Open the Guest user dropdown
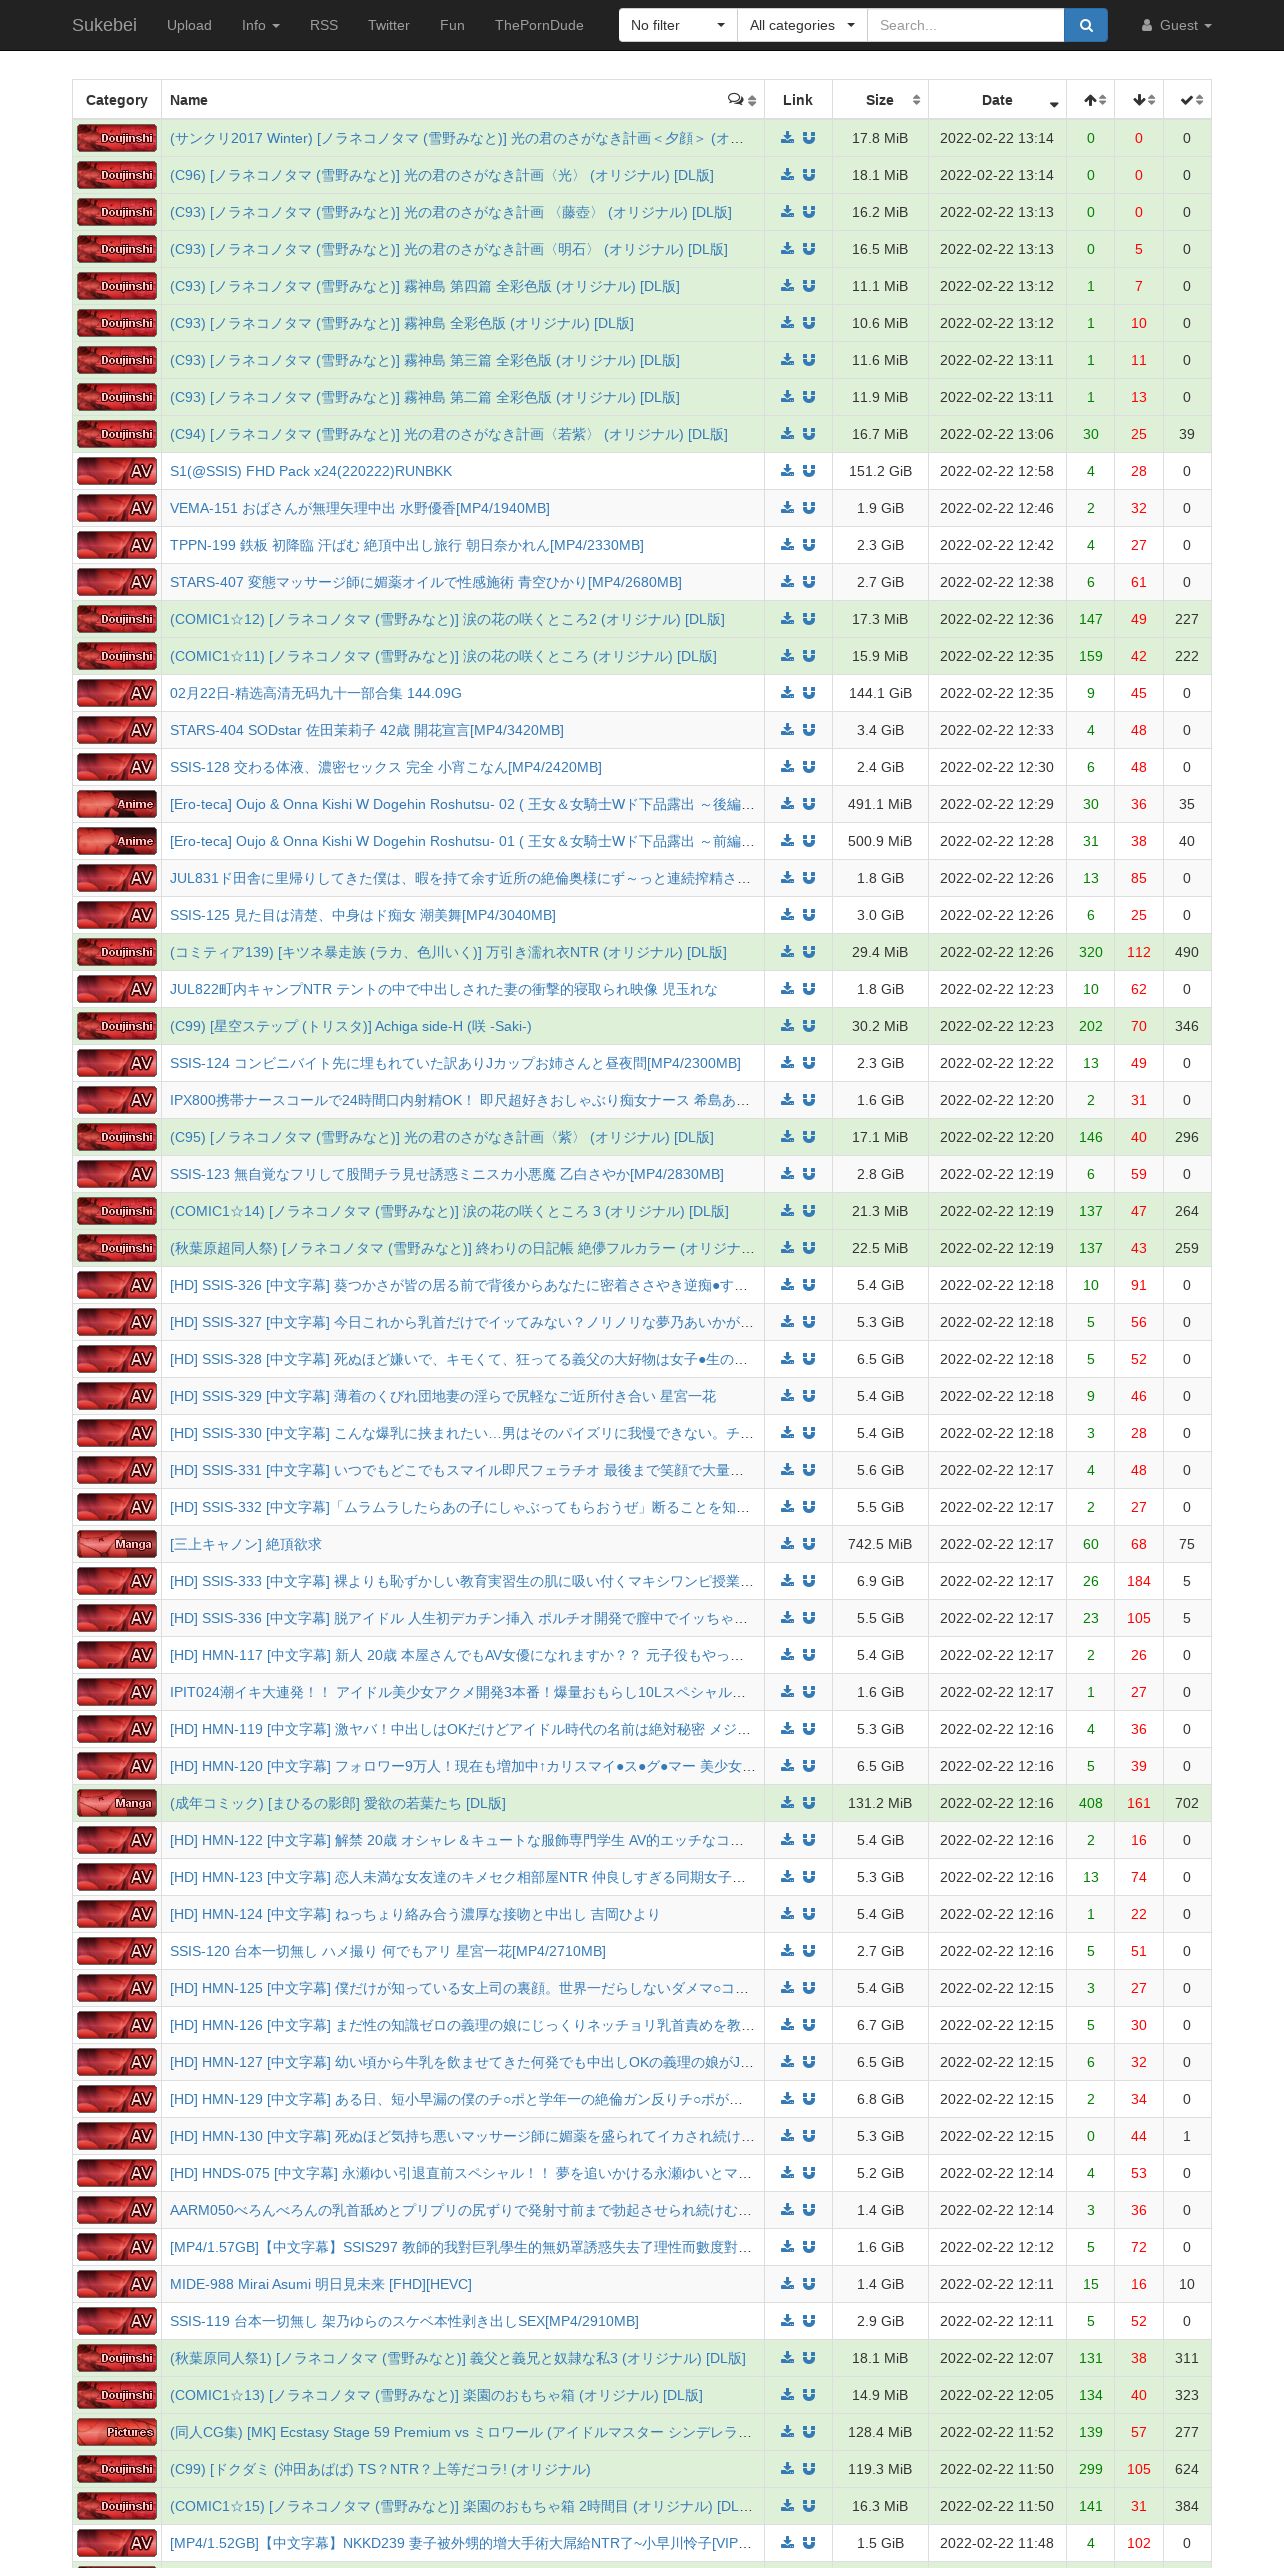1284x2568 pixels. (1176, 25)
